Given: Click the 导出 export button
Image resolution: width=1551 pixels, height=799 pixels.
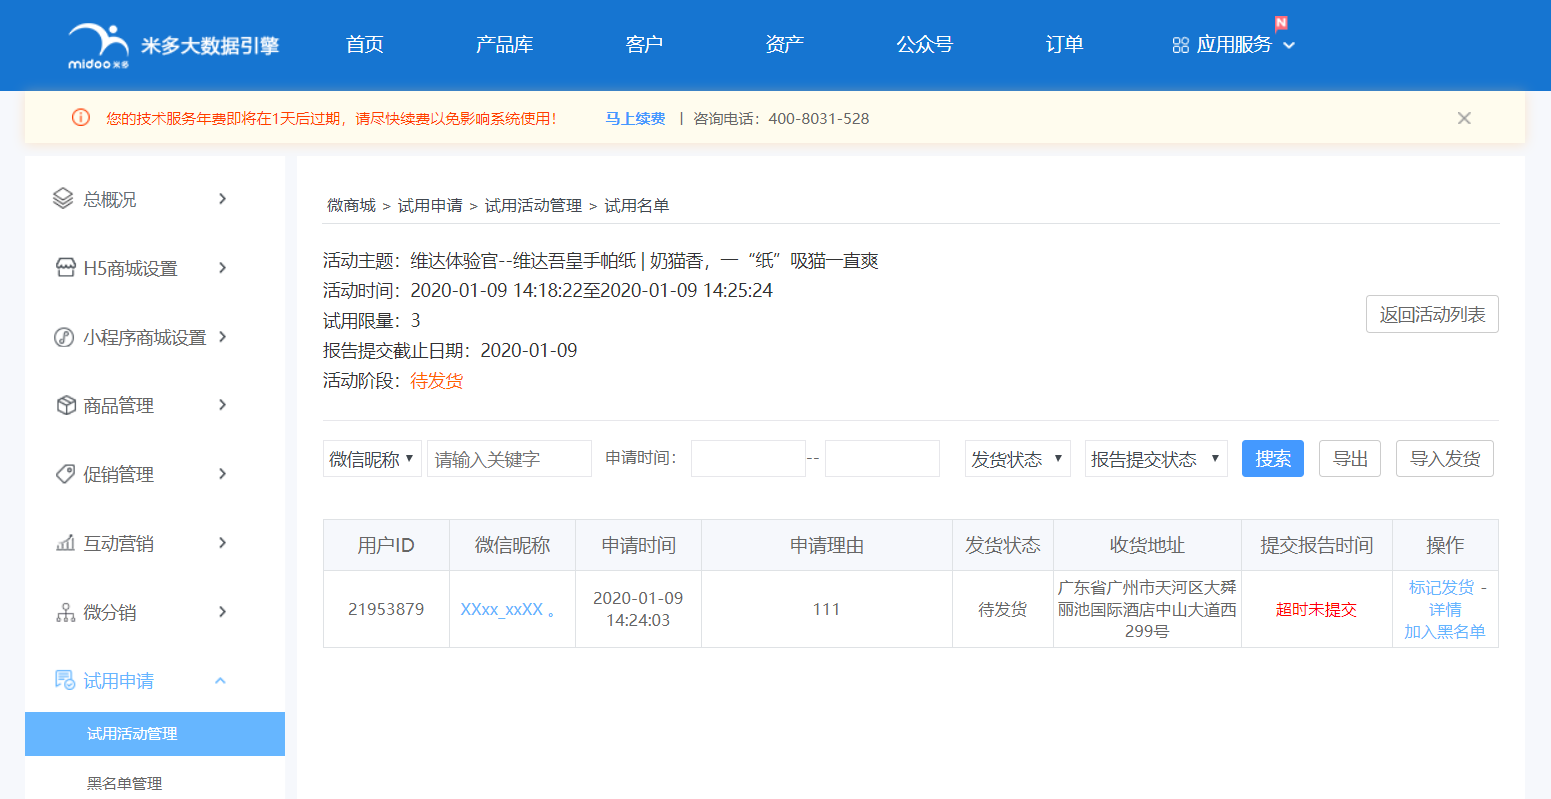Looking at the screenshot, I should tap(1350, 459).
